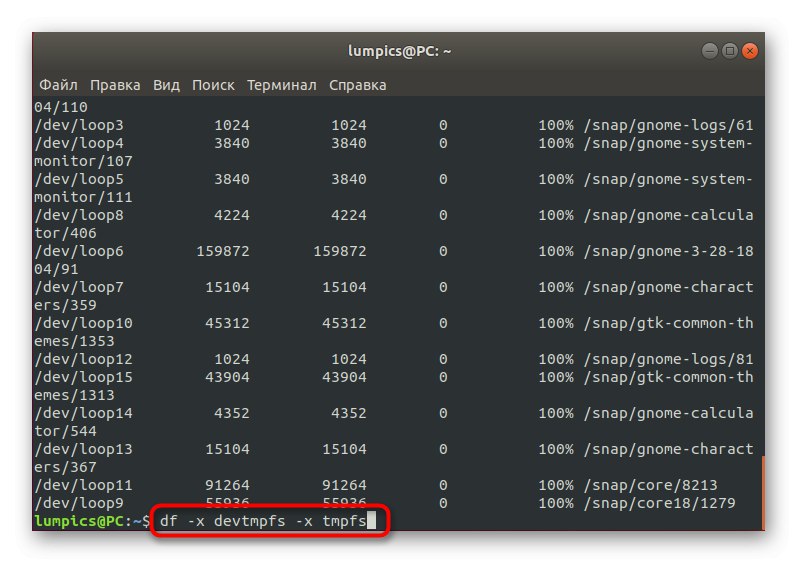The image size is (797, 563).
Task: Click the terminal vertical scrollbar thumb
Action: point(762,493)
